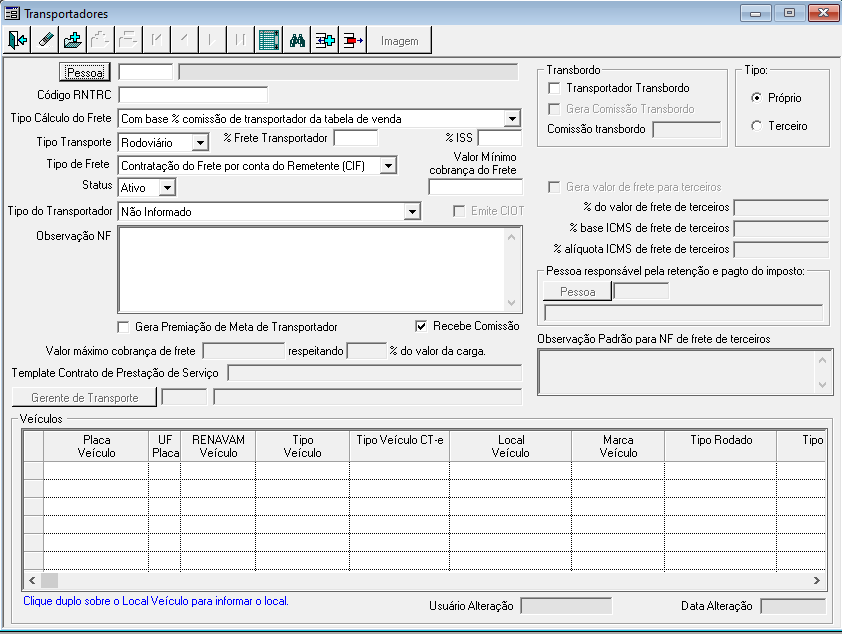Click the eraser clear-fields icon
The width and height of the screenshot is (842, 634).
point(45,40)
